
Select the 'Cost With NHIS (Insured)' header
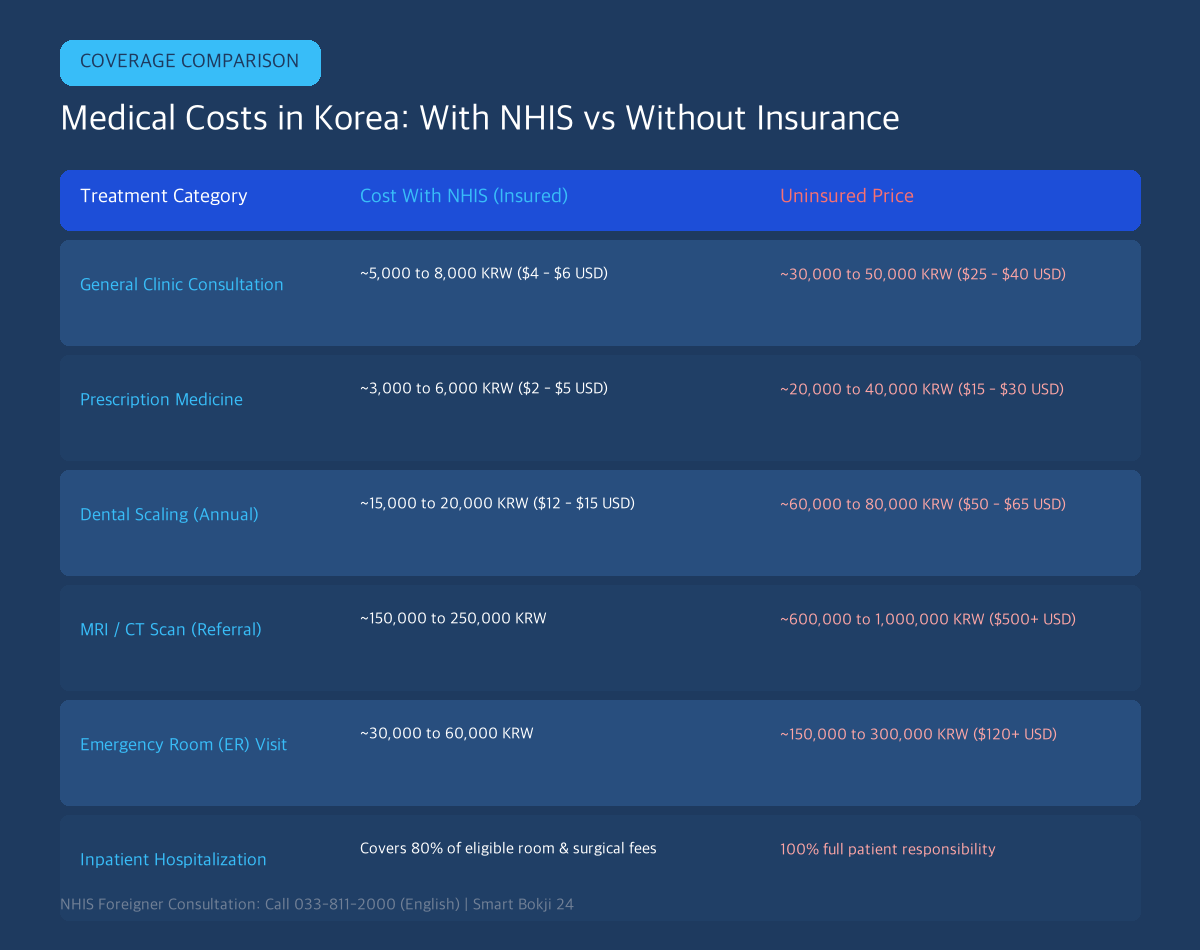pos(464,196)
